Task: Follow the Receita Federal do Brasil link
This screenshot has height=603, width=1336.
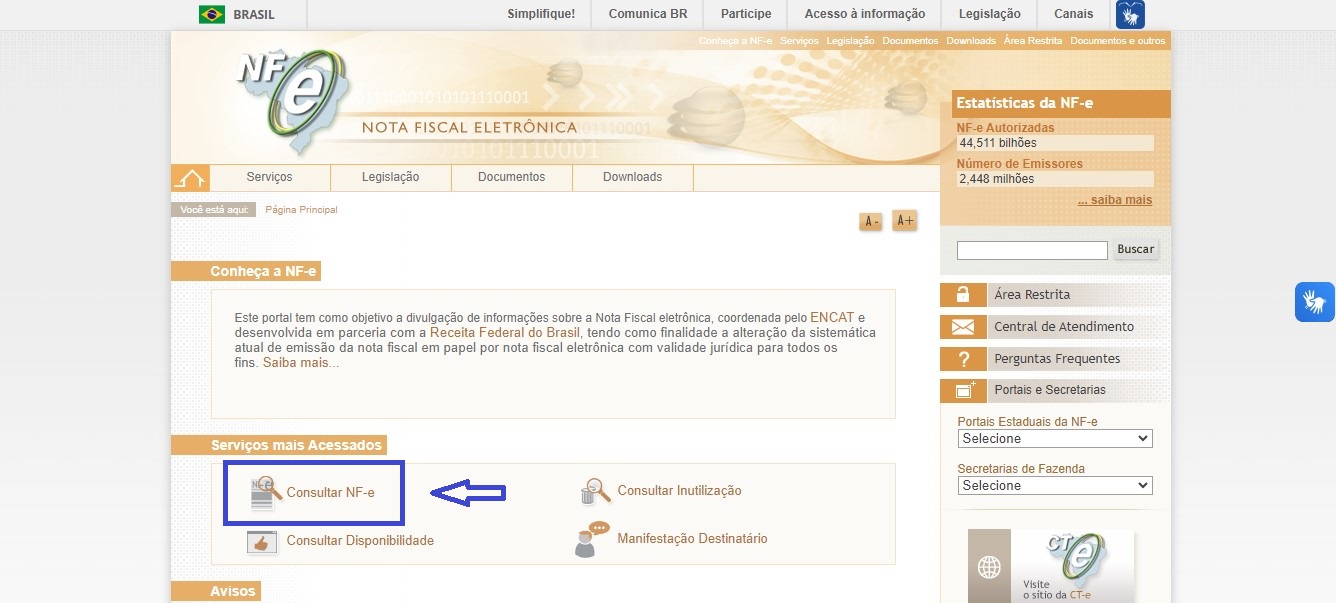Action: pyautogui.click(x=505, y=332)
